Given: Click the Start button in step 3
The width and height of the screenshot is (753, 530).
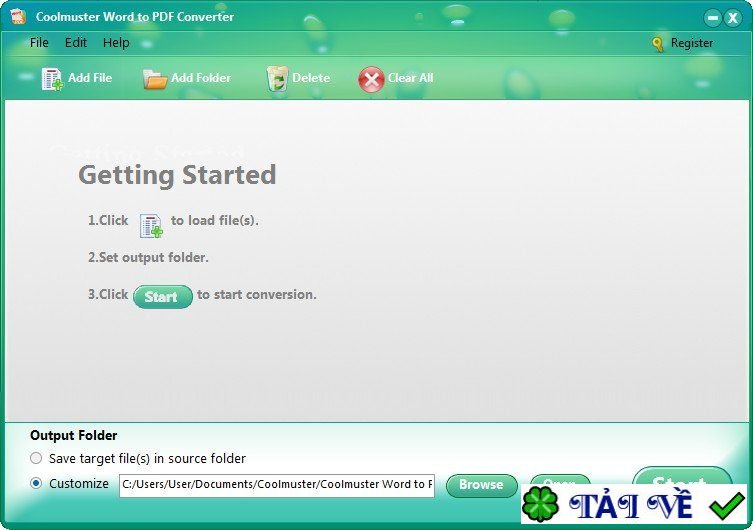Looking at the screenshot, I should click(x=162, y=297).
